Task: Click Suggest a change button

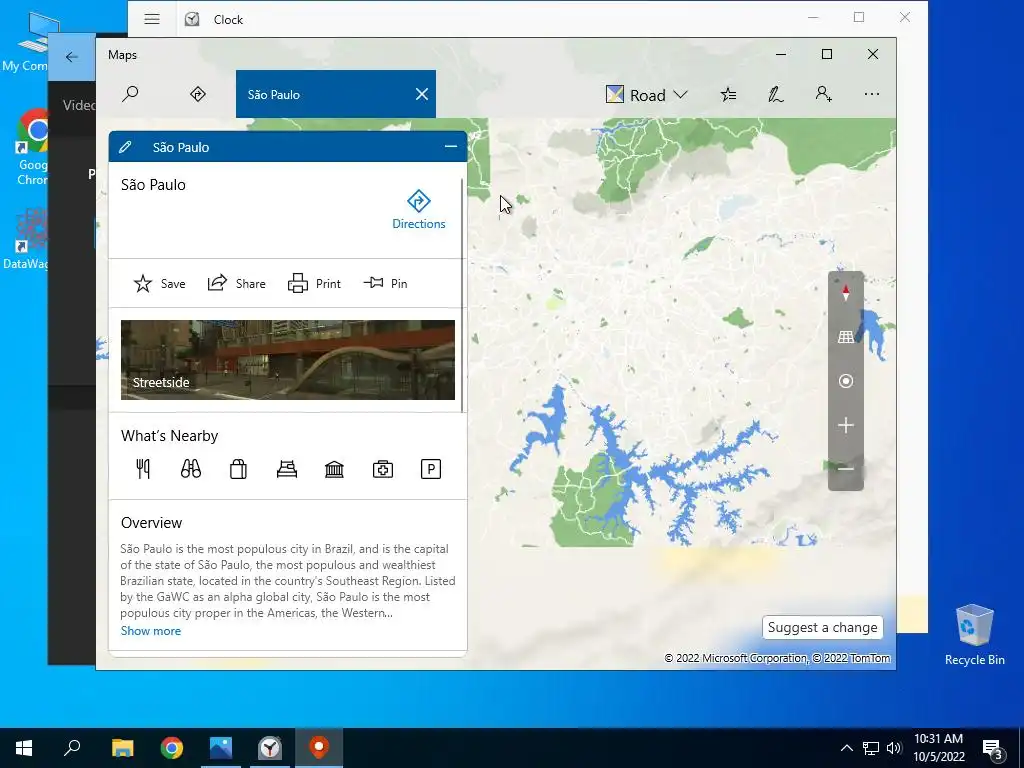Action: [822, 627]
